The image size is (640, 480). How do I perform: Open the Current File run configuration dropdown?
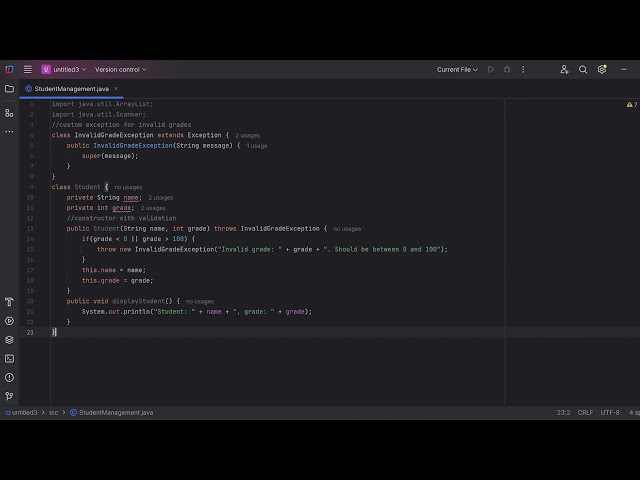[457, 69]
